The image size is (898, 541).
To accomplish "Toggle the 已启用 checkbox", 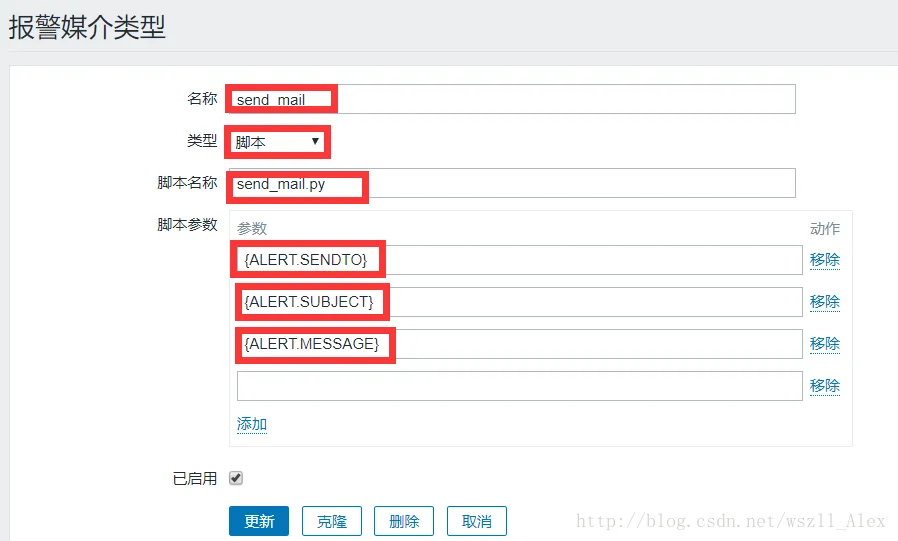I will 236,478.
